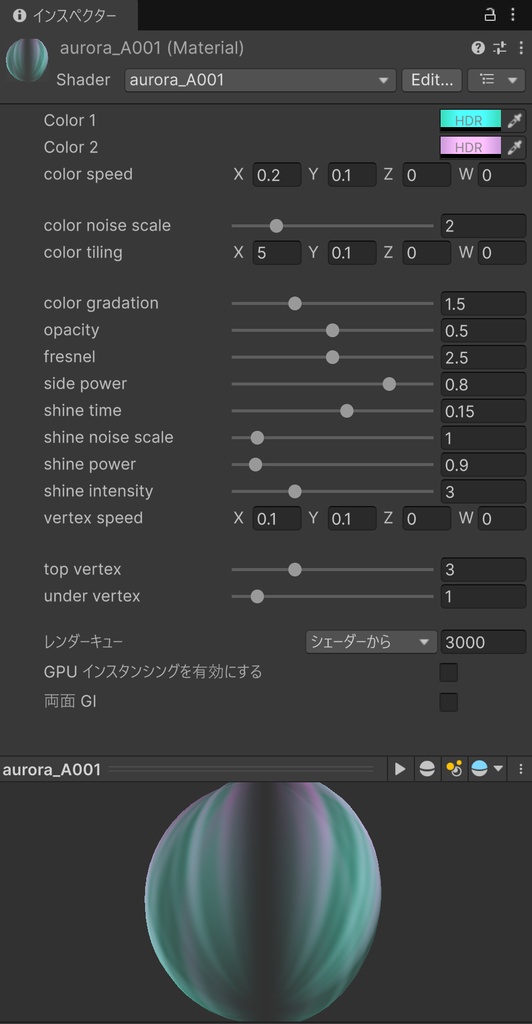Click the under vertex slider handle
Screen dimensions: 532x1024
257,596
